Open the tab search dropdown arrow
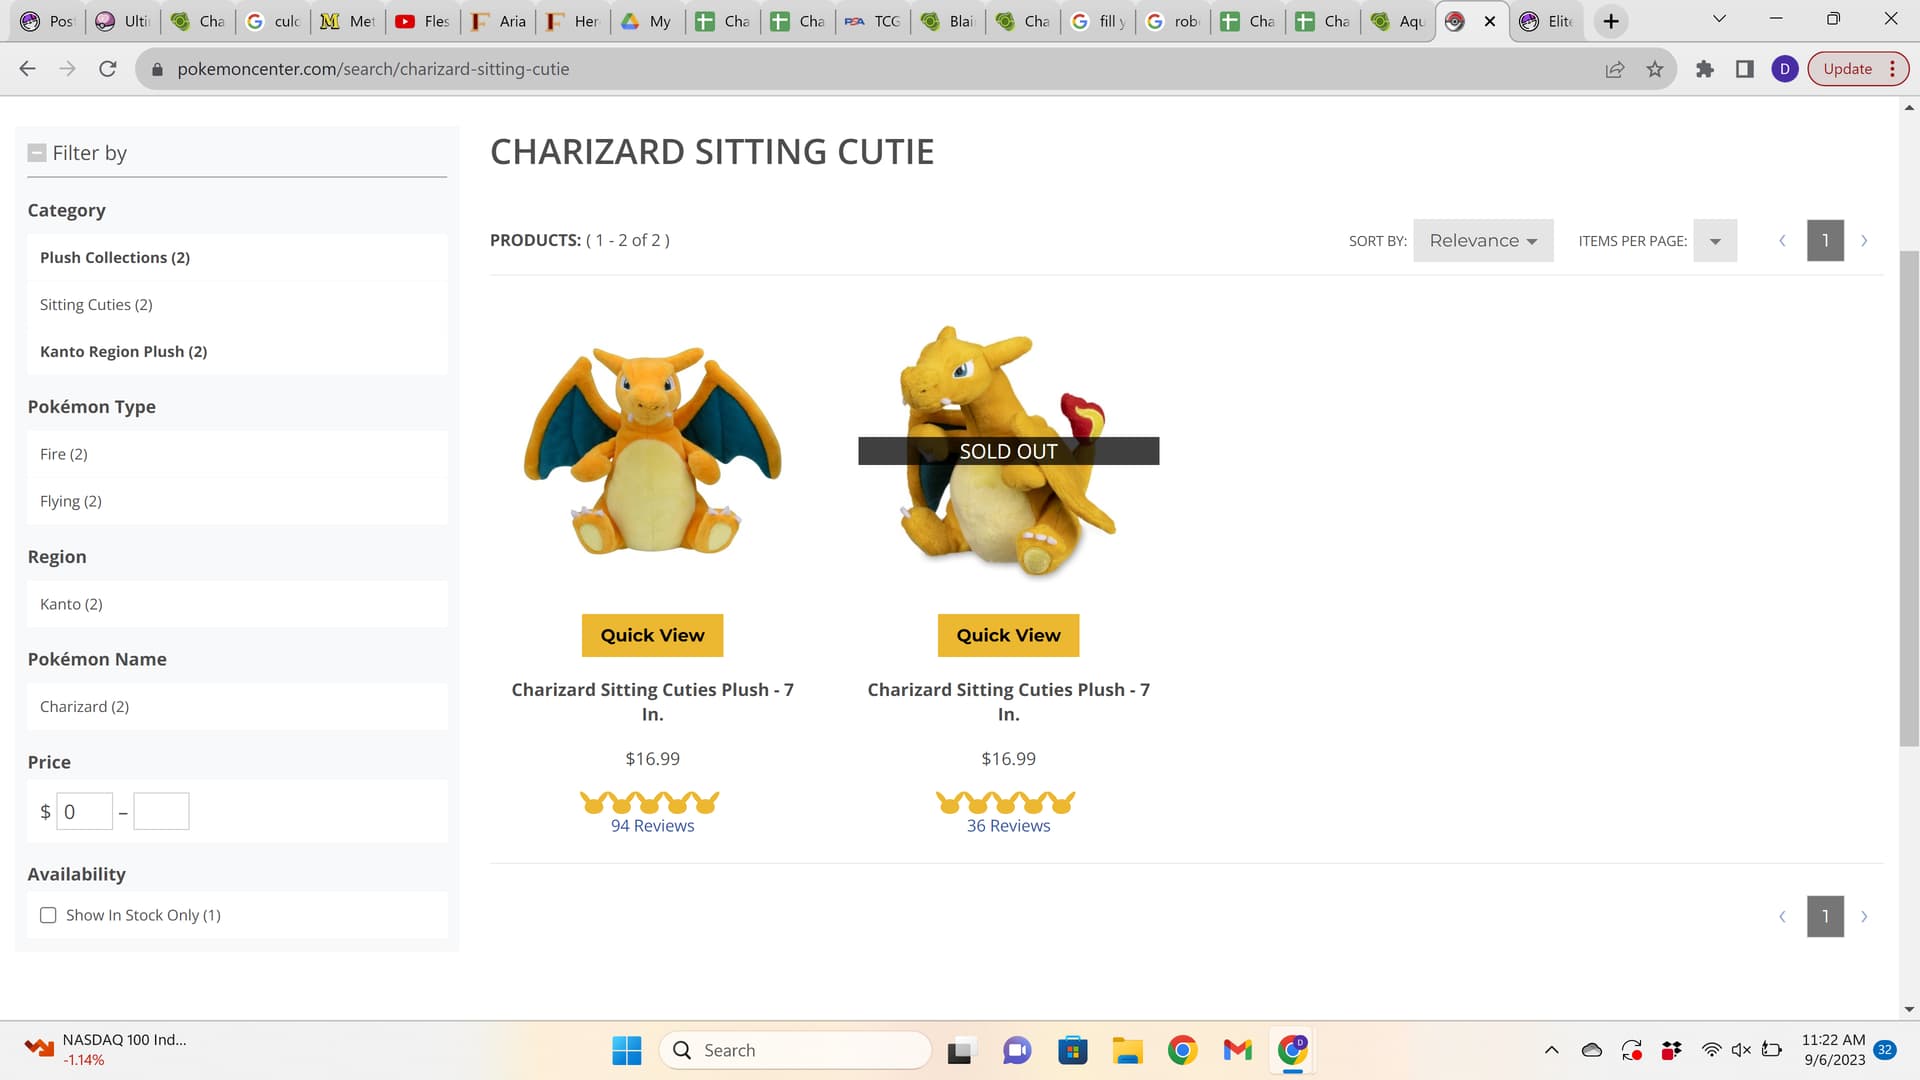Viewport: 1920px width, 1080px height. [x=1720, y=19]
